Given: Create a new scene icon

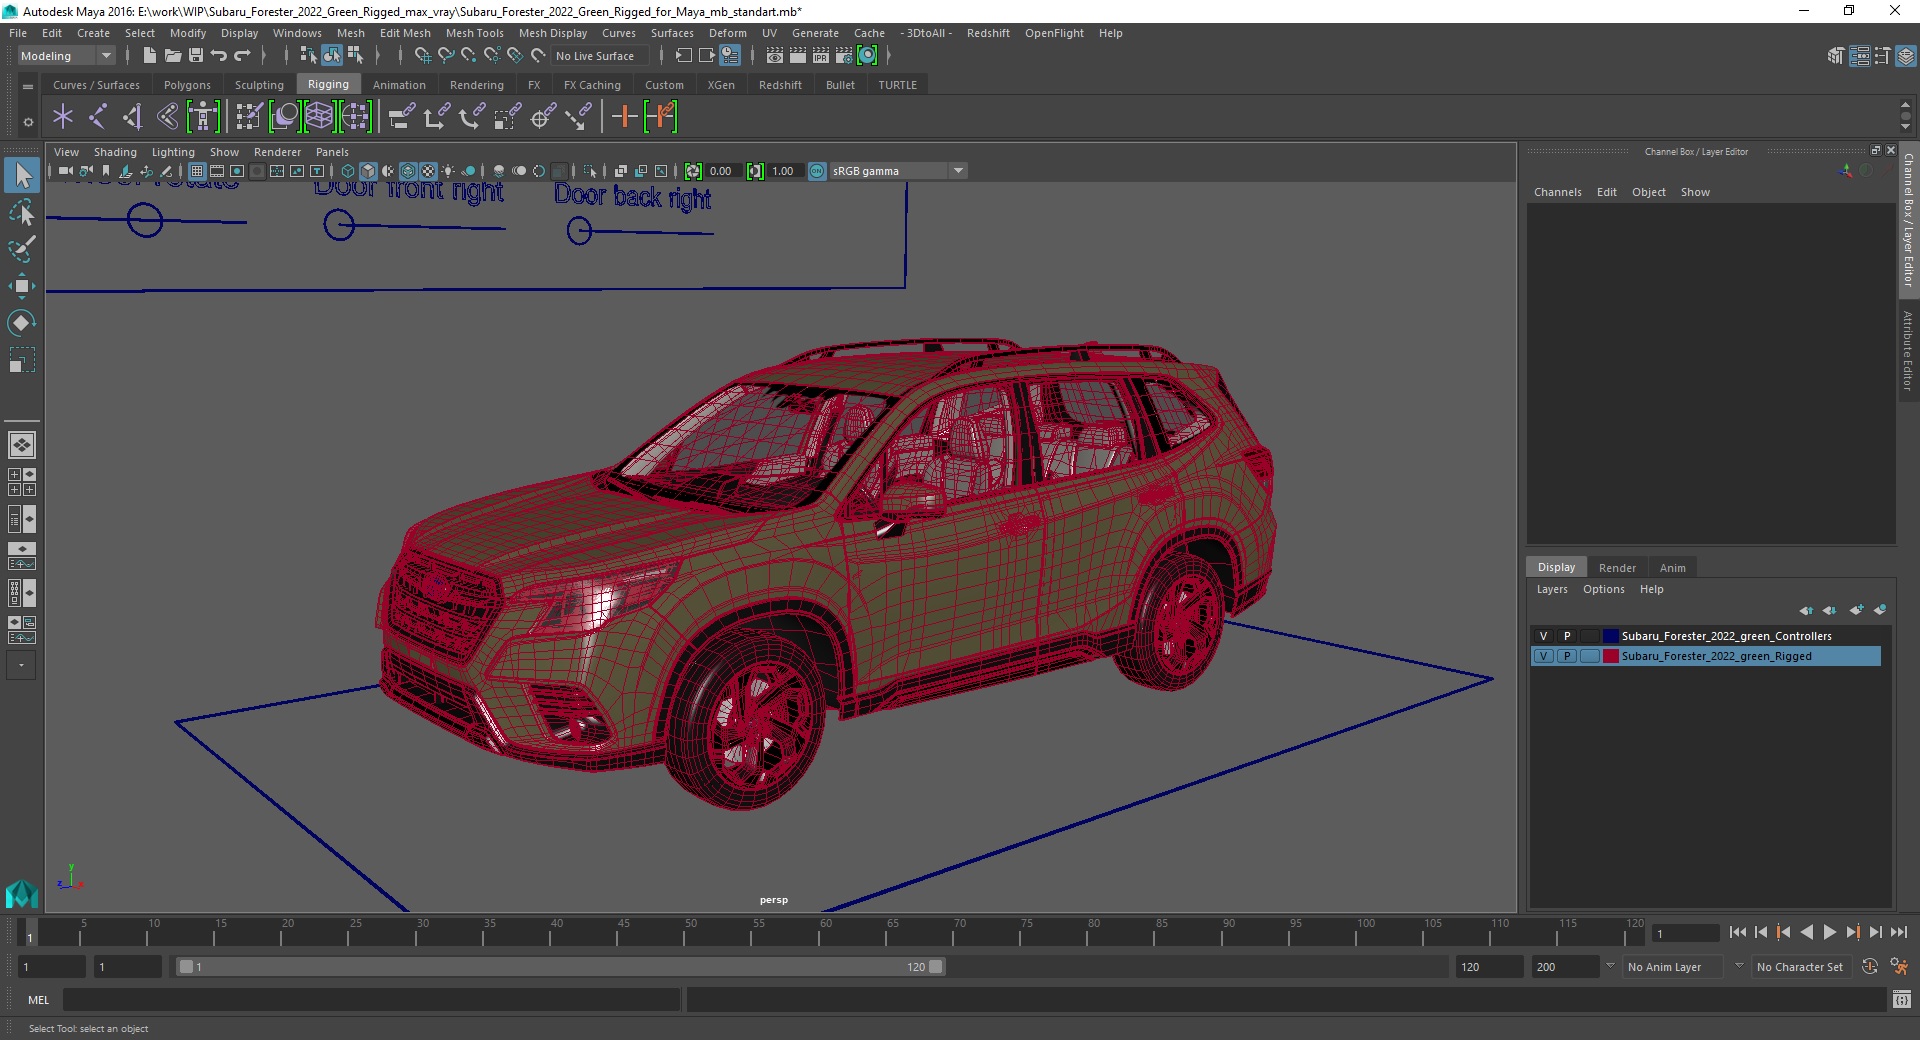Looking at the screenshot, I should [149, 56].
